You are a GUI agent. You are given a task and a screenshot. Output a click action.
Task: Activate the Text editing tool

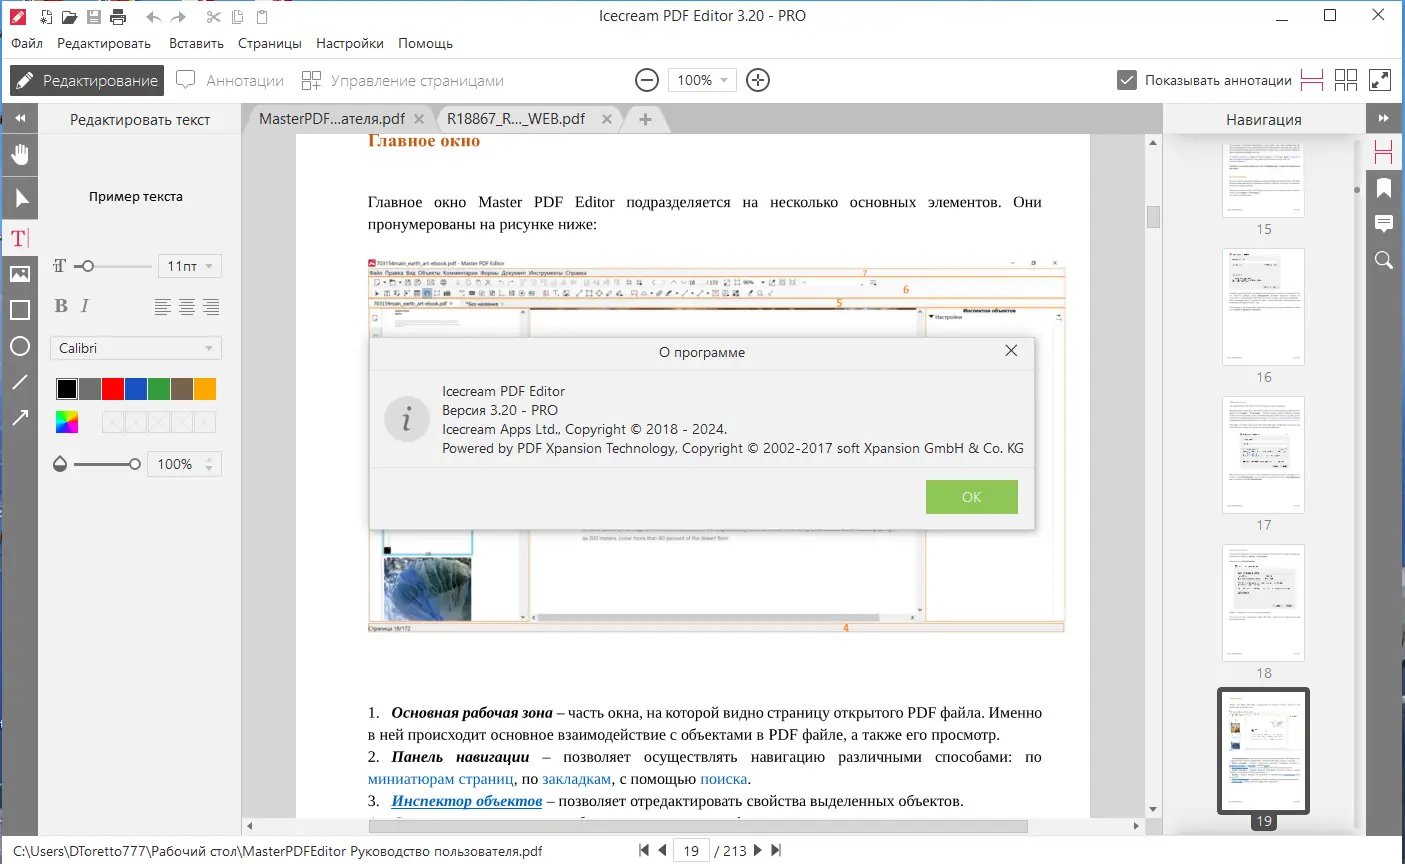20,238
